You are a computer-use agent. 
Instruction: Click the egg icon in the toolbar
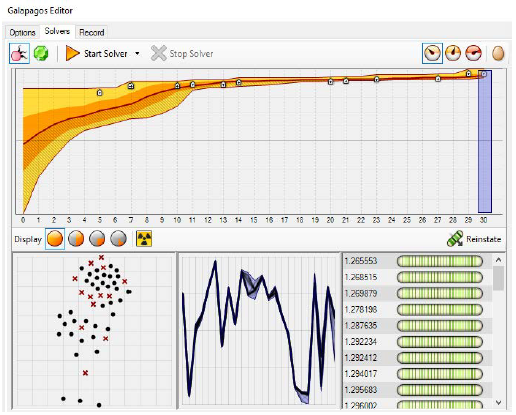498,53
